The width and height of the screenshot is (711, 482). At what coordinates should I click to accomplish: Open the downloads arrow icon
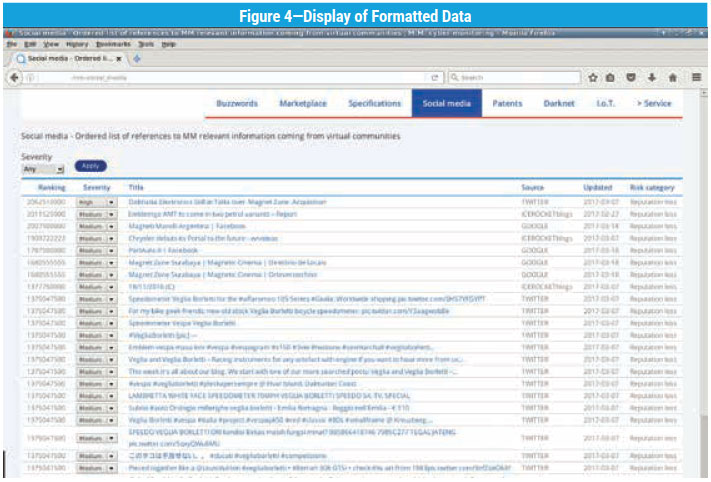[652, 78]
